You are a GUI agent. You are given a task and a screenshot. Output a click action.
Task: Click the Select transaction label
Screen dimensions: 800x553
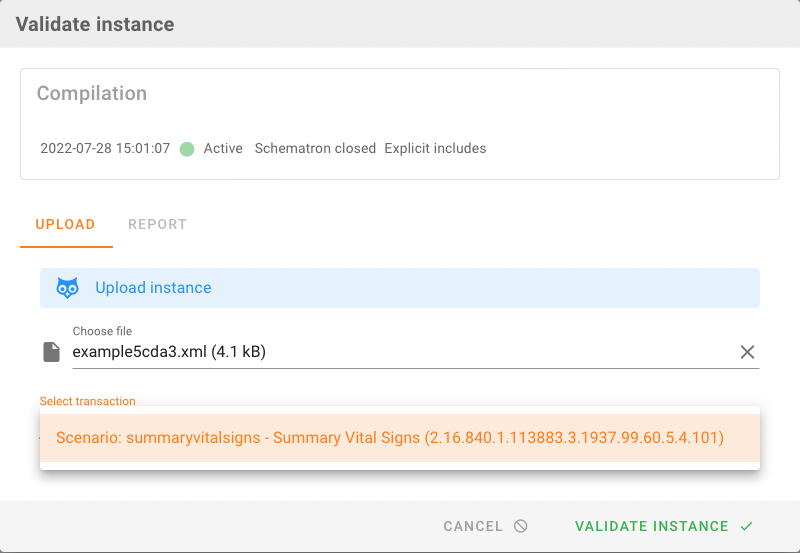click(87, 401)
